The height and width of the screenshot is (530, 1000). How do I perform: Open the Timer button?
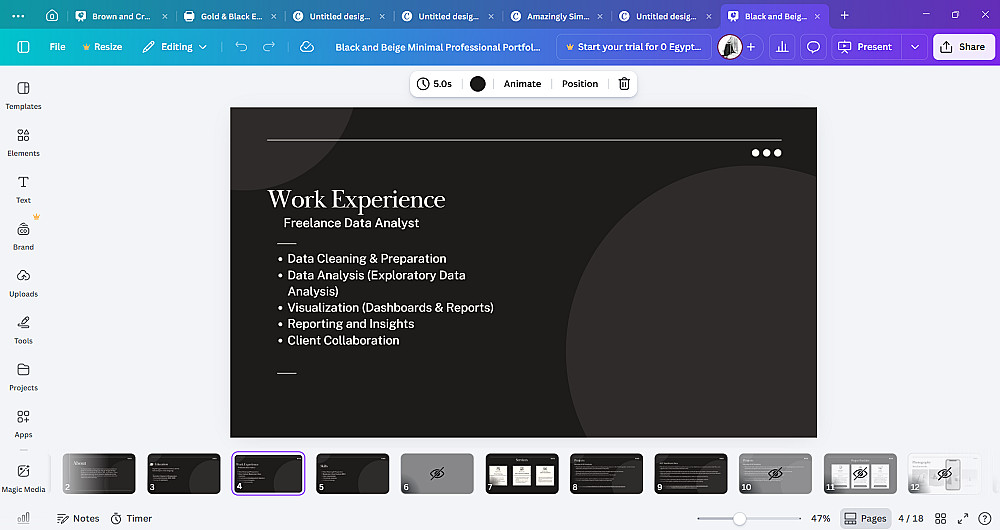click(131, 519)
